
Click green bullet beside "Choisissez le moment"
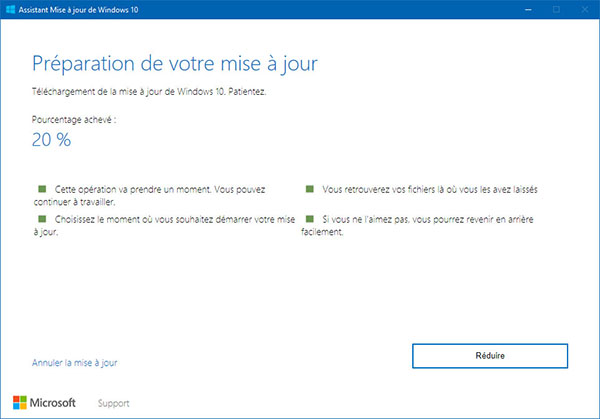point(43,217)
